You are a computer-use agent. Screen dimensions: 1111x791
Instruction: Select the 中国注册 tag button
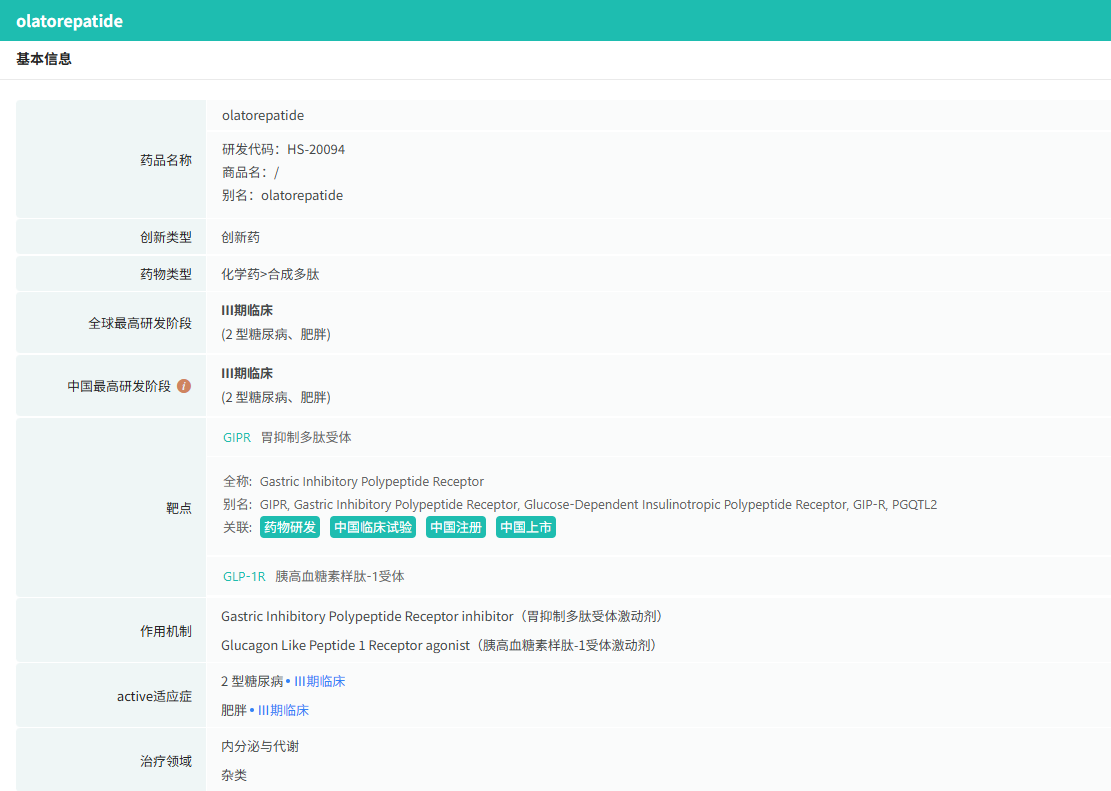point(456,527)
